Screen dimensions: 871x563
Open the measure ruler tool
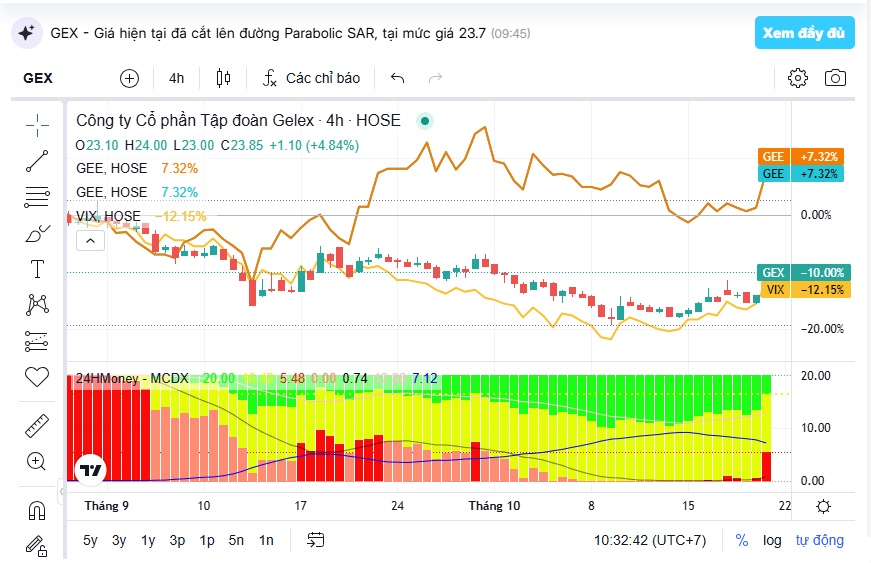point(37,426)
